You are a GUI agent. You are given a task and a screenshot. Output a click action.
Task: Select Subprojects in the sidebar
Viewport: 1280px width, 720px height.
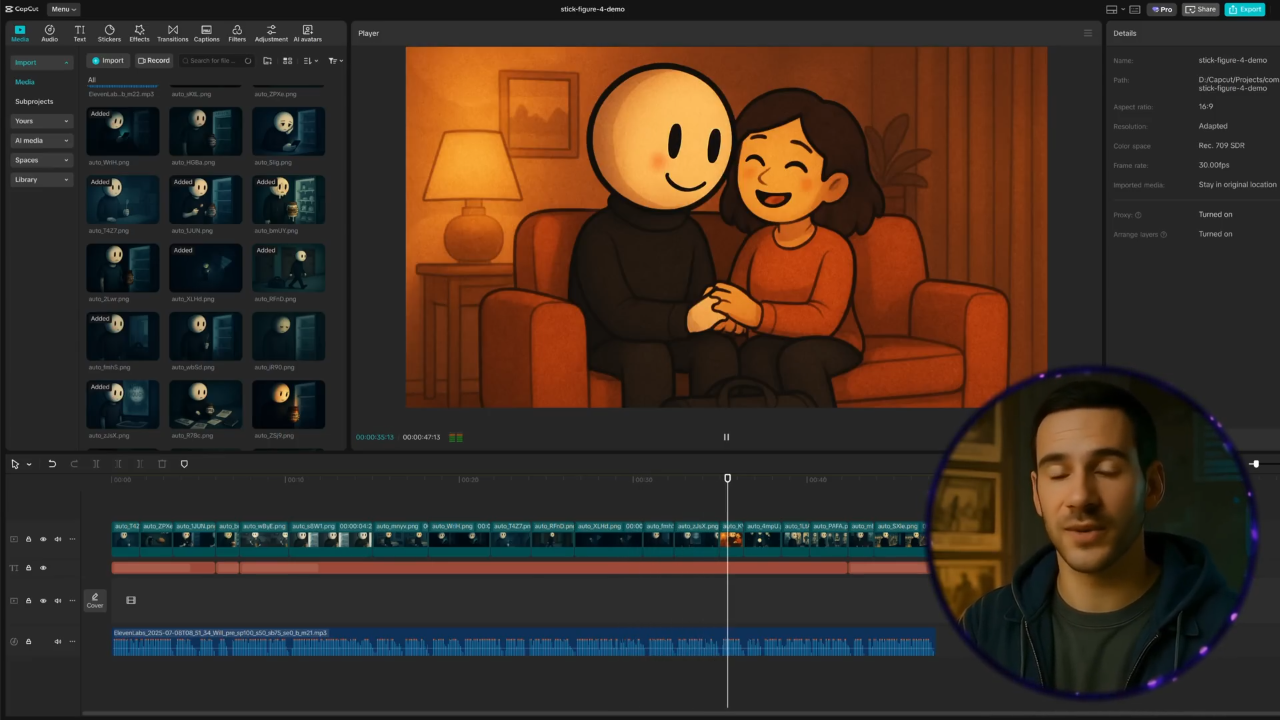[34, 101]
